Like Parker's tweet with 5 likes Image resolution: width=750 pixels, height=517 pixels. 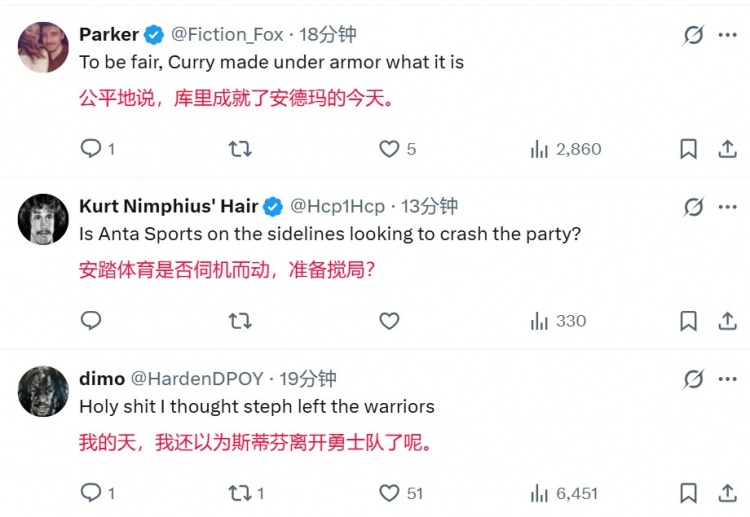tap(389, 149)
